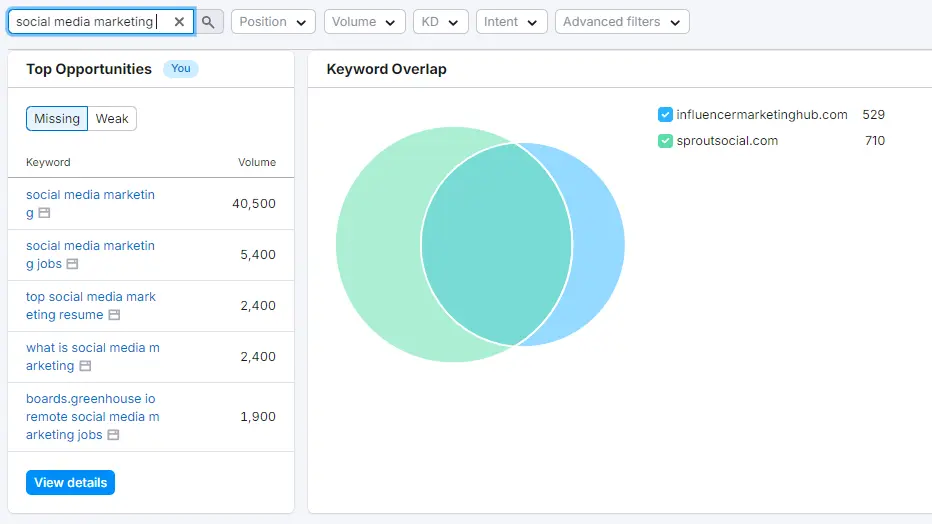Expand the KD filter dropdown
This screenshot has width=932, height=524.
tap(440, 22)
